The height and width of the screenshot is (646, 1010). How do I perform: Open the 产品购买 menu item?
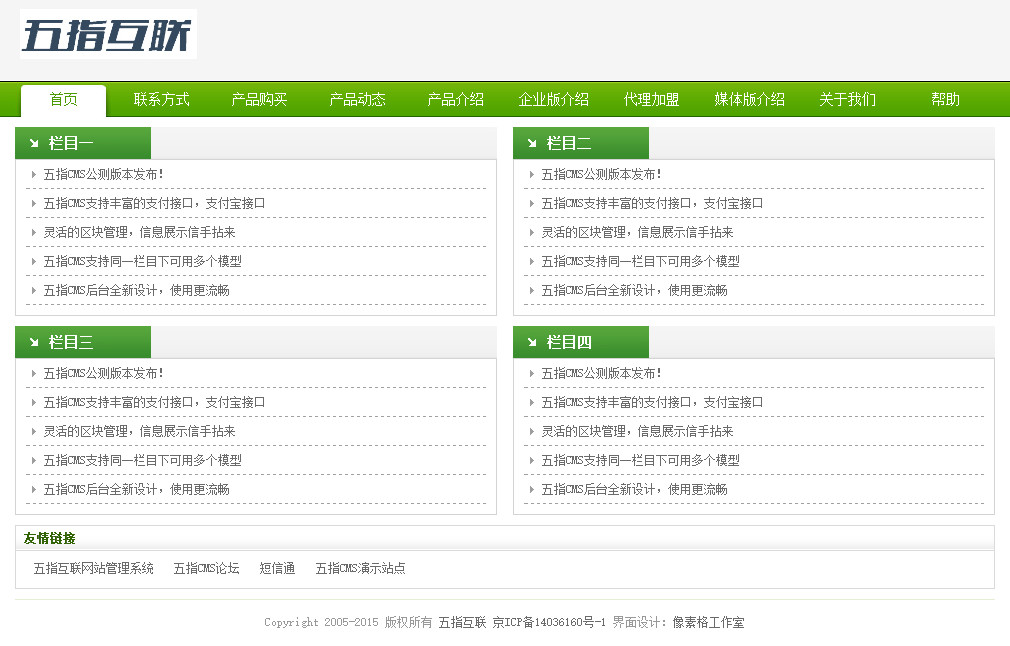(x=258, y=99)
